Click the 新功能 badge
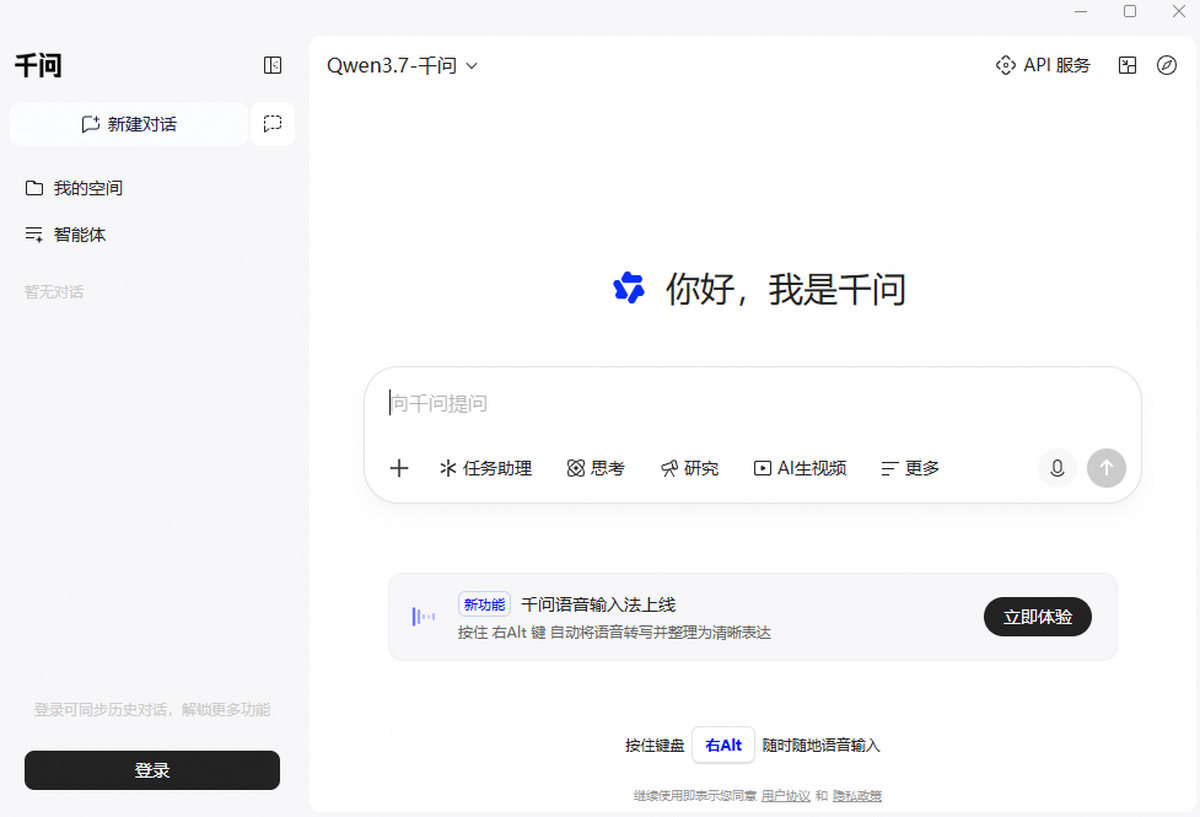The width and height of the screenshot is (1200, 817). [485, 604]
